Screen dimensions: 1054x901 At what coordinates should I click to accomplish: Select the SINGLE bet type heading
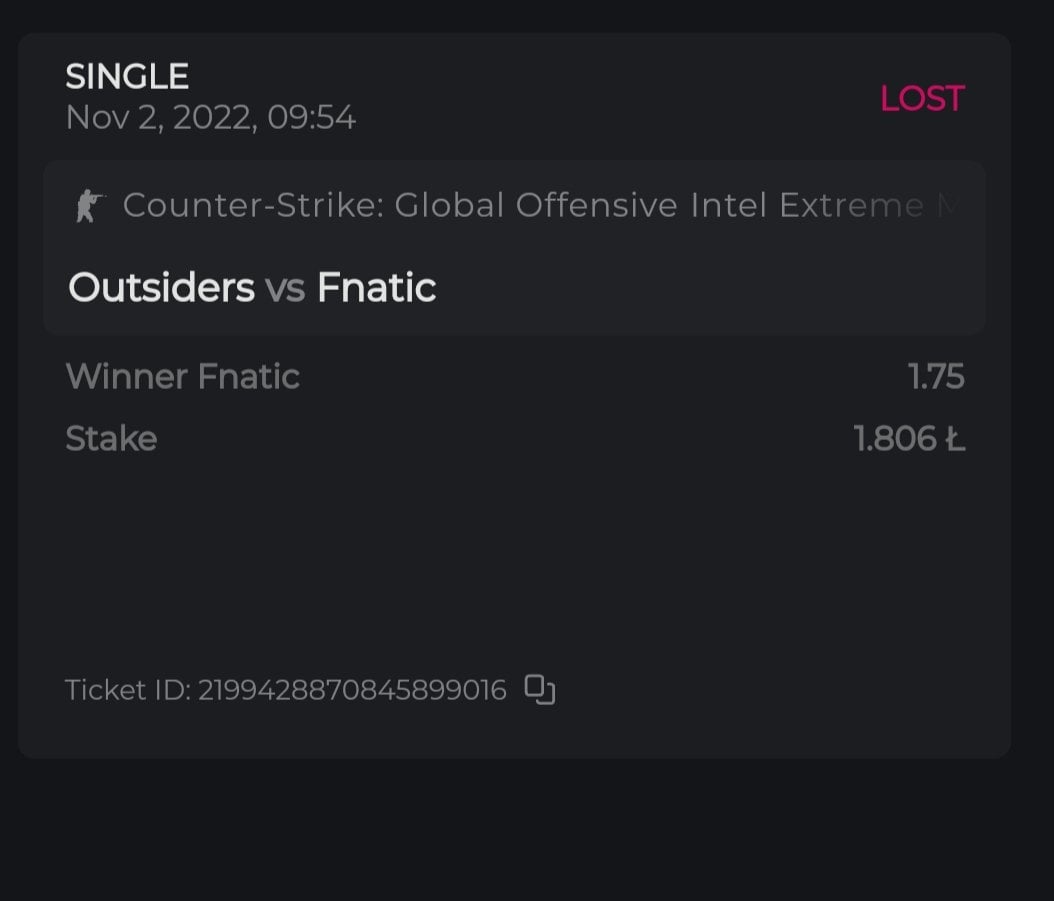click(x=127, y=77)
